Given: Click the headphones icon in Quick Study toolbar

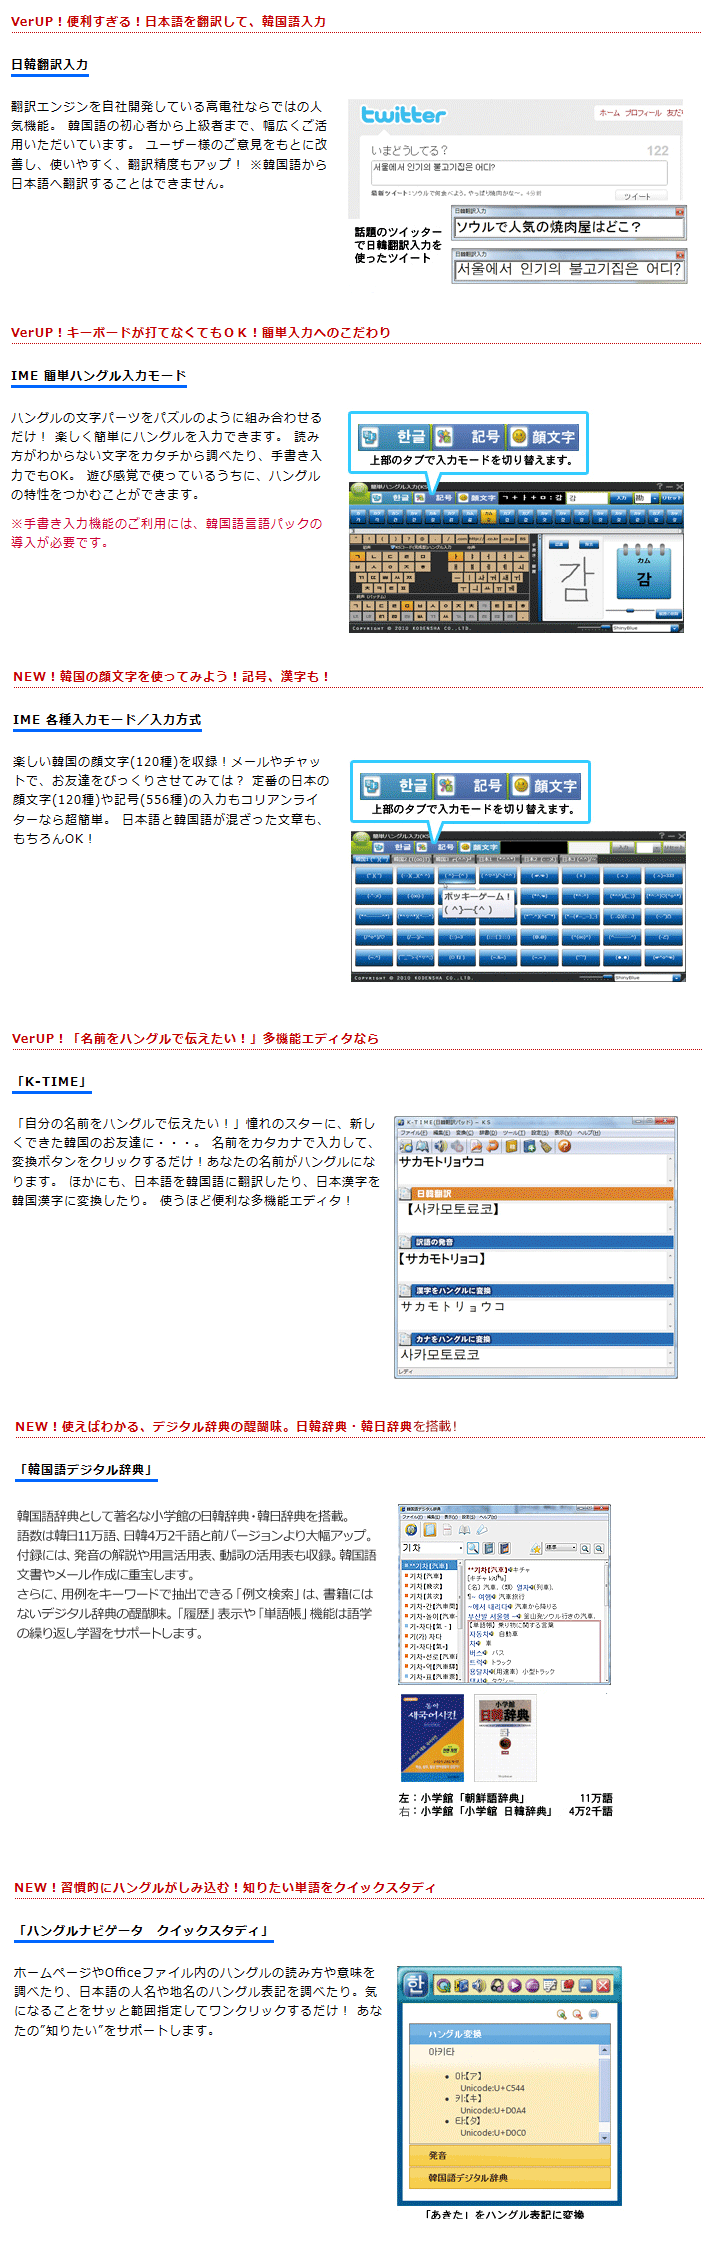Looking at the screenshot, I should 497,1986.
